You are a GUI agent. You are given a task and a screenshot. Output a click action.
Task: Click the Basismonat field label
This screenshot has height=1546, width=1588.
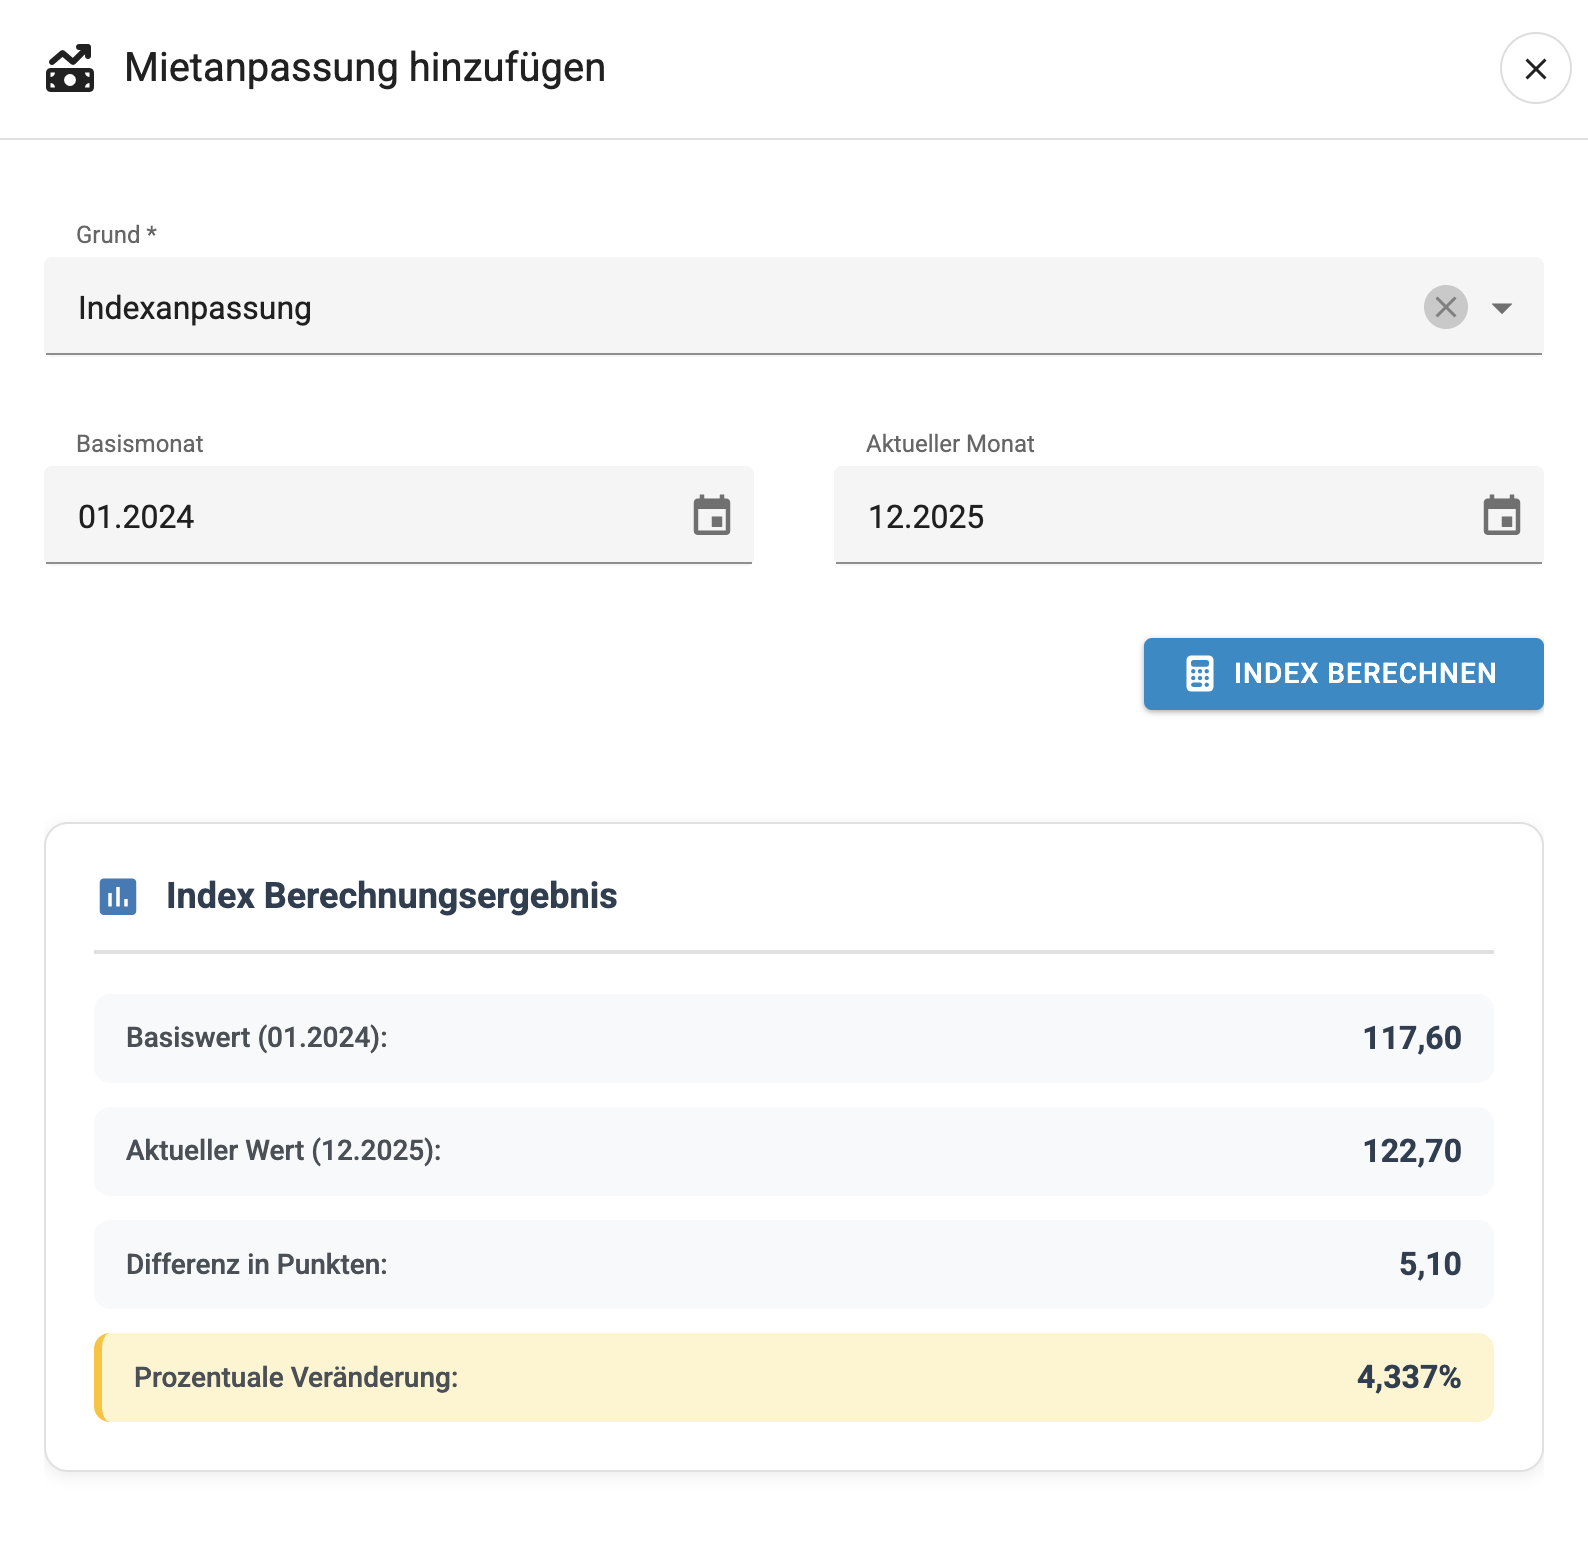[140, 444]
